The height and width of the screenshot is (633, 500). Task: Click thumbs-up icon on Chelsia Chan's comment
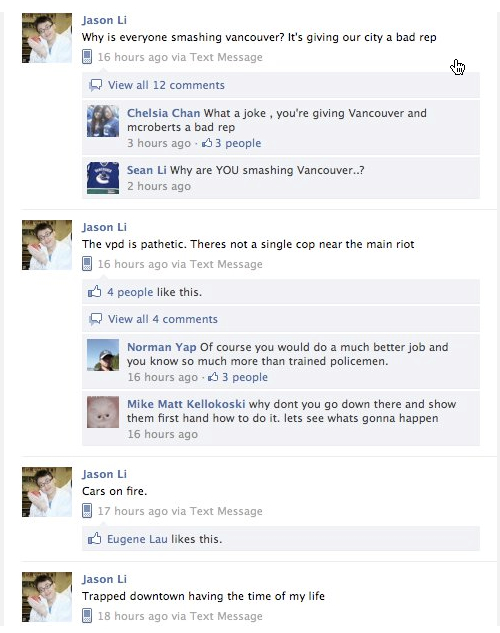point(207,143)
